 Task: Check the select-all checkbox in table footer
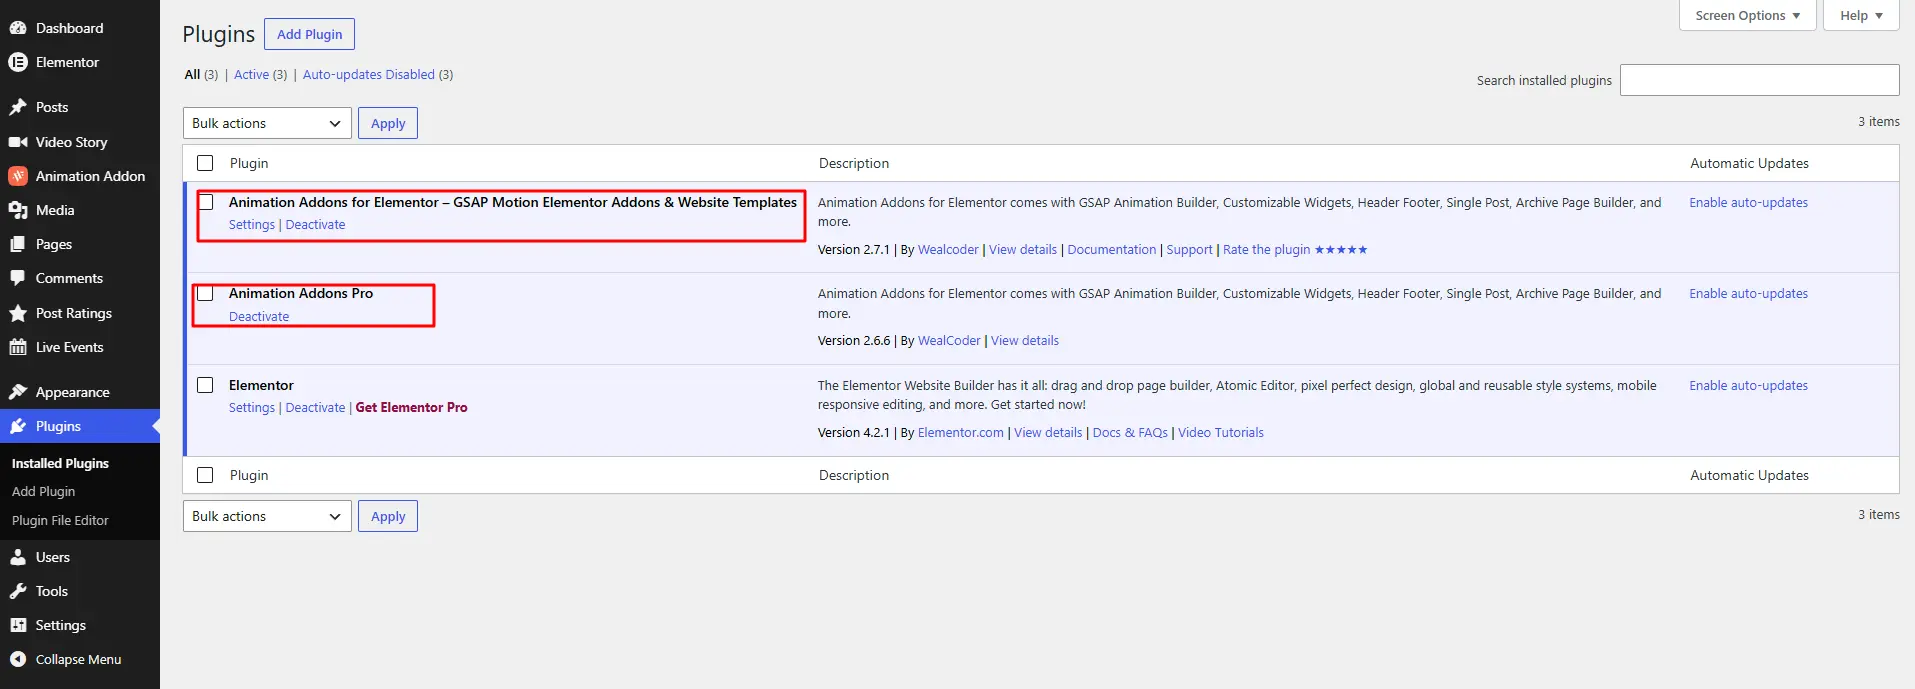(205, 475)
